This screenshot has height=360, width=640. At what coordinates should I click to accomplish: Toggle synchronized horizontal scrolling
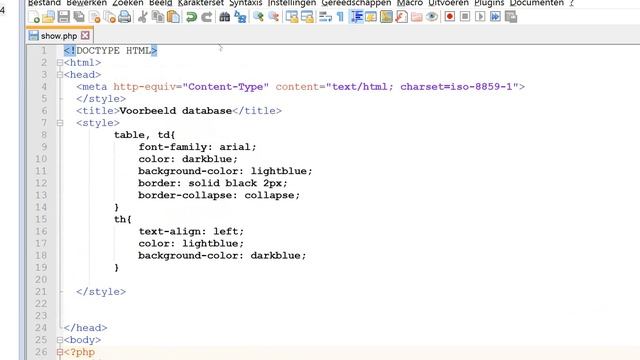click(307, 17)
